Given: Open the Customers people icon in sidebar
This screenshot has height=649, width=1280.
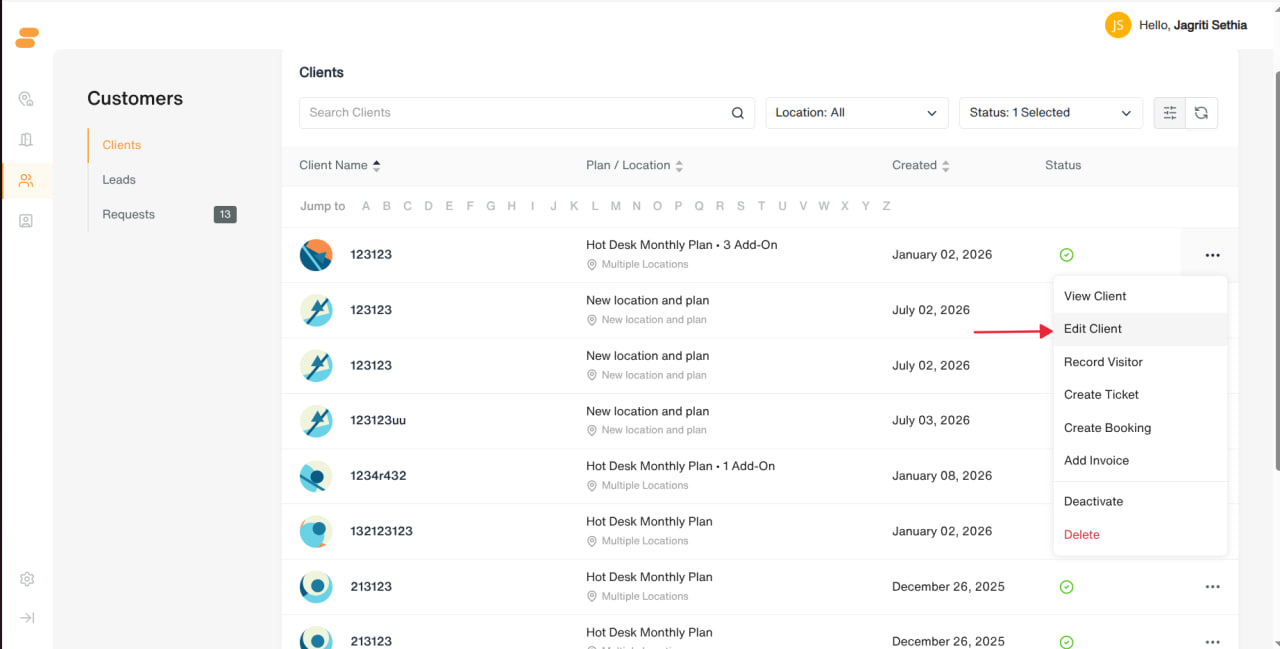Looking at the screenshot, I should pyautogui.click(x=27, y=180).
